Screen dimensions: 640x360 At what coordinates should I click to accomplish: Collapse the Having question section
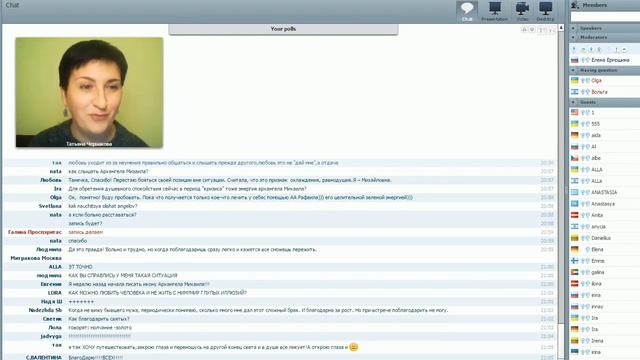(x=573, y=70)
